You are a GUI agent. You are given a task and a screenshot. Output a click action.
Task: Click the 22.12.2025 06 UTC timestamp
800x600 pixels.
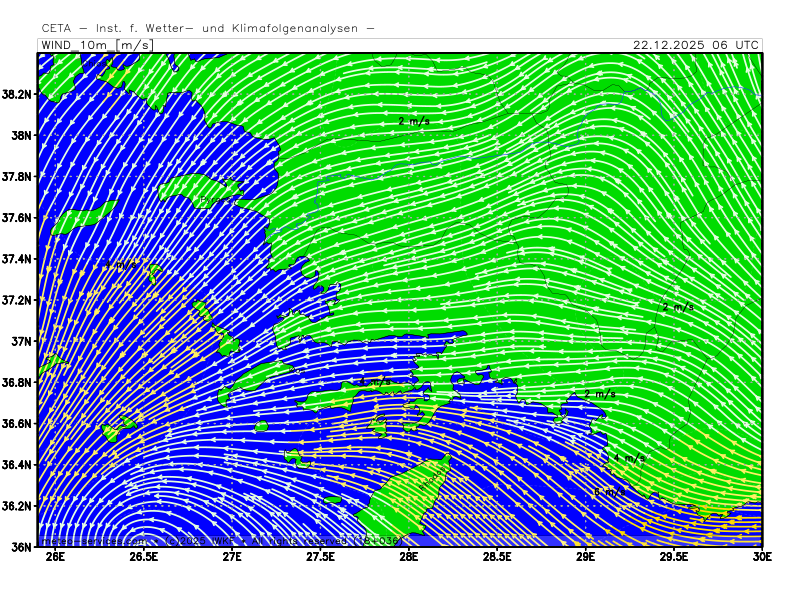click(x=696, y=45)
